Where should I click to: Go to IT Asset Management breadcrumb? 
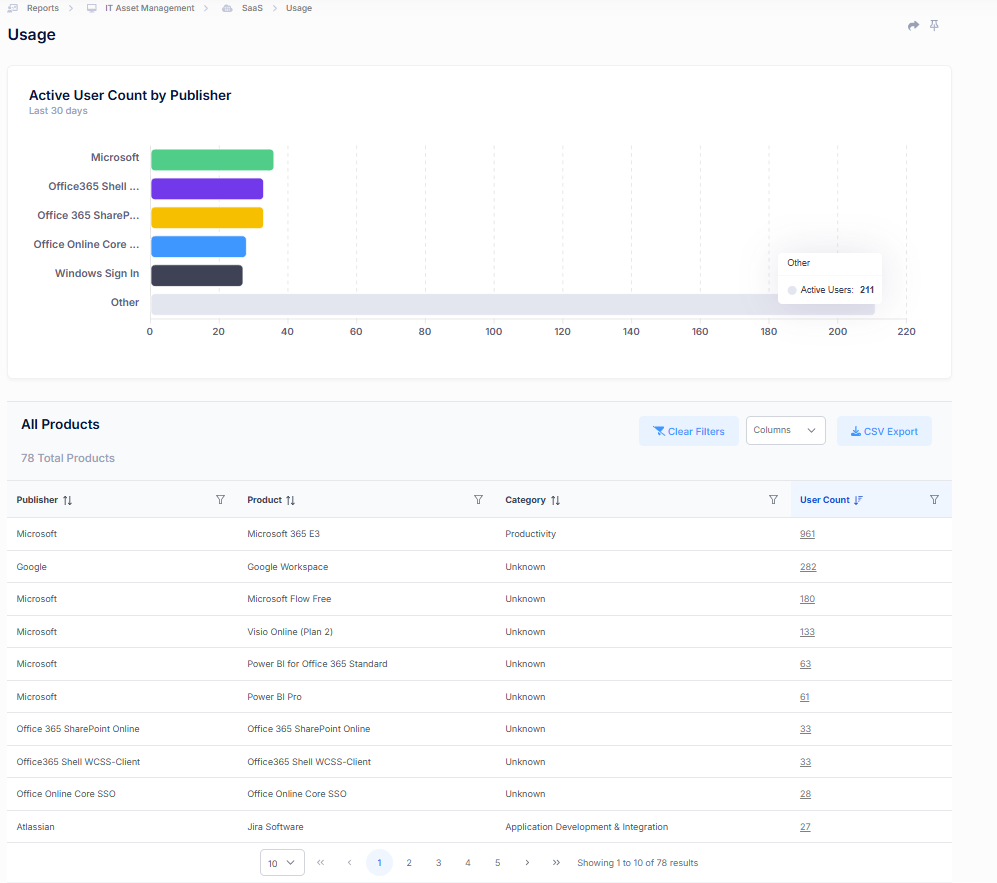(150, 8)
